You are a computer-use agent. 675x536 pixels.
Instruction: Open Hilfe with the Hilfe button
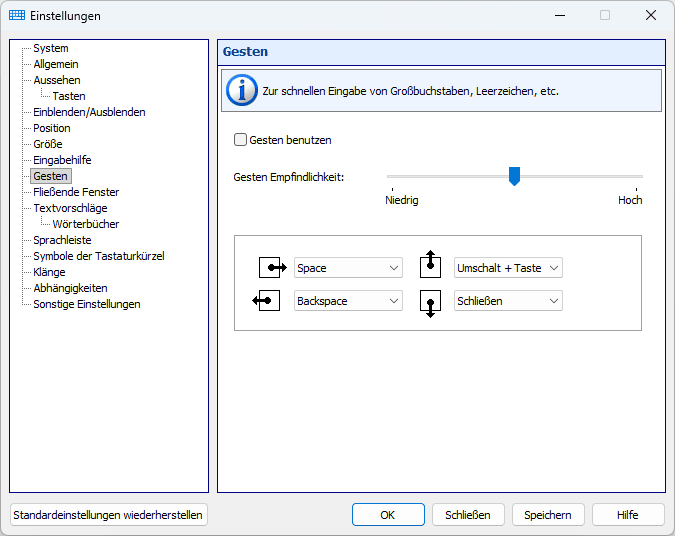[x=628, y=515]
